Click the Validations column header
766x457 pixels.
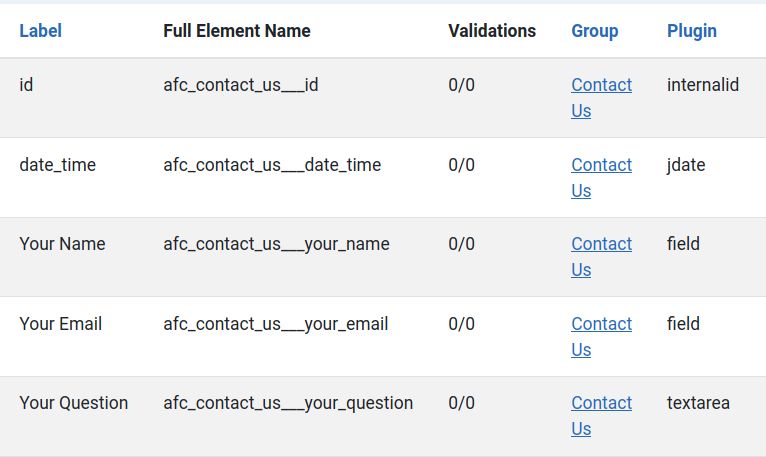(492, 31)
